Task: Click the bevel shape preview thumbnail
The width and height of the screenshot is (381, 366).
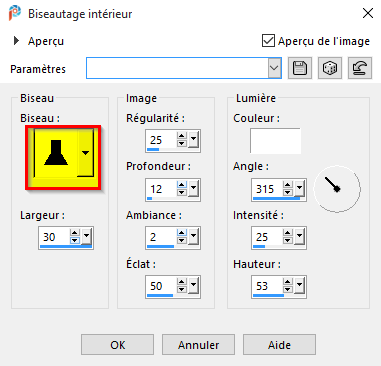Action: pyautogui.click(x=56, y=153)
